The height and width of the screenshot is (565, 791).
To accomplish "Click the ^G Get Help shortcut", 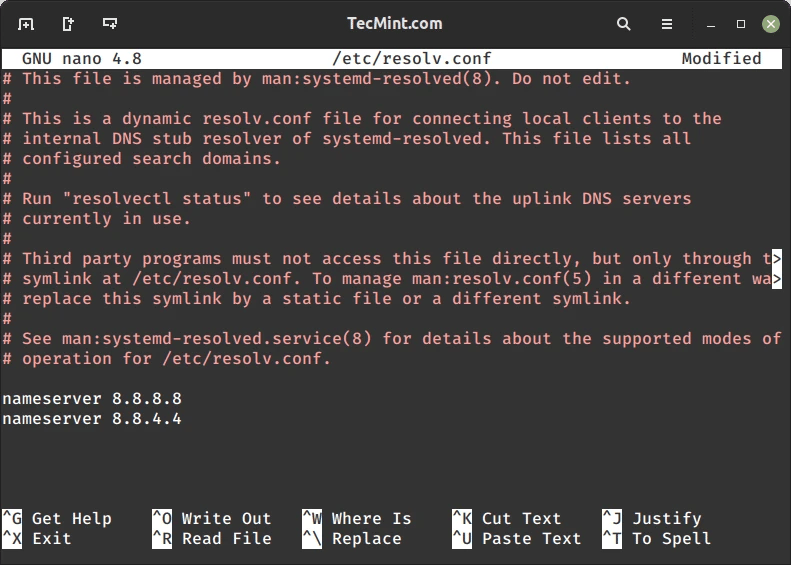I will [x=57, y=518].
